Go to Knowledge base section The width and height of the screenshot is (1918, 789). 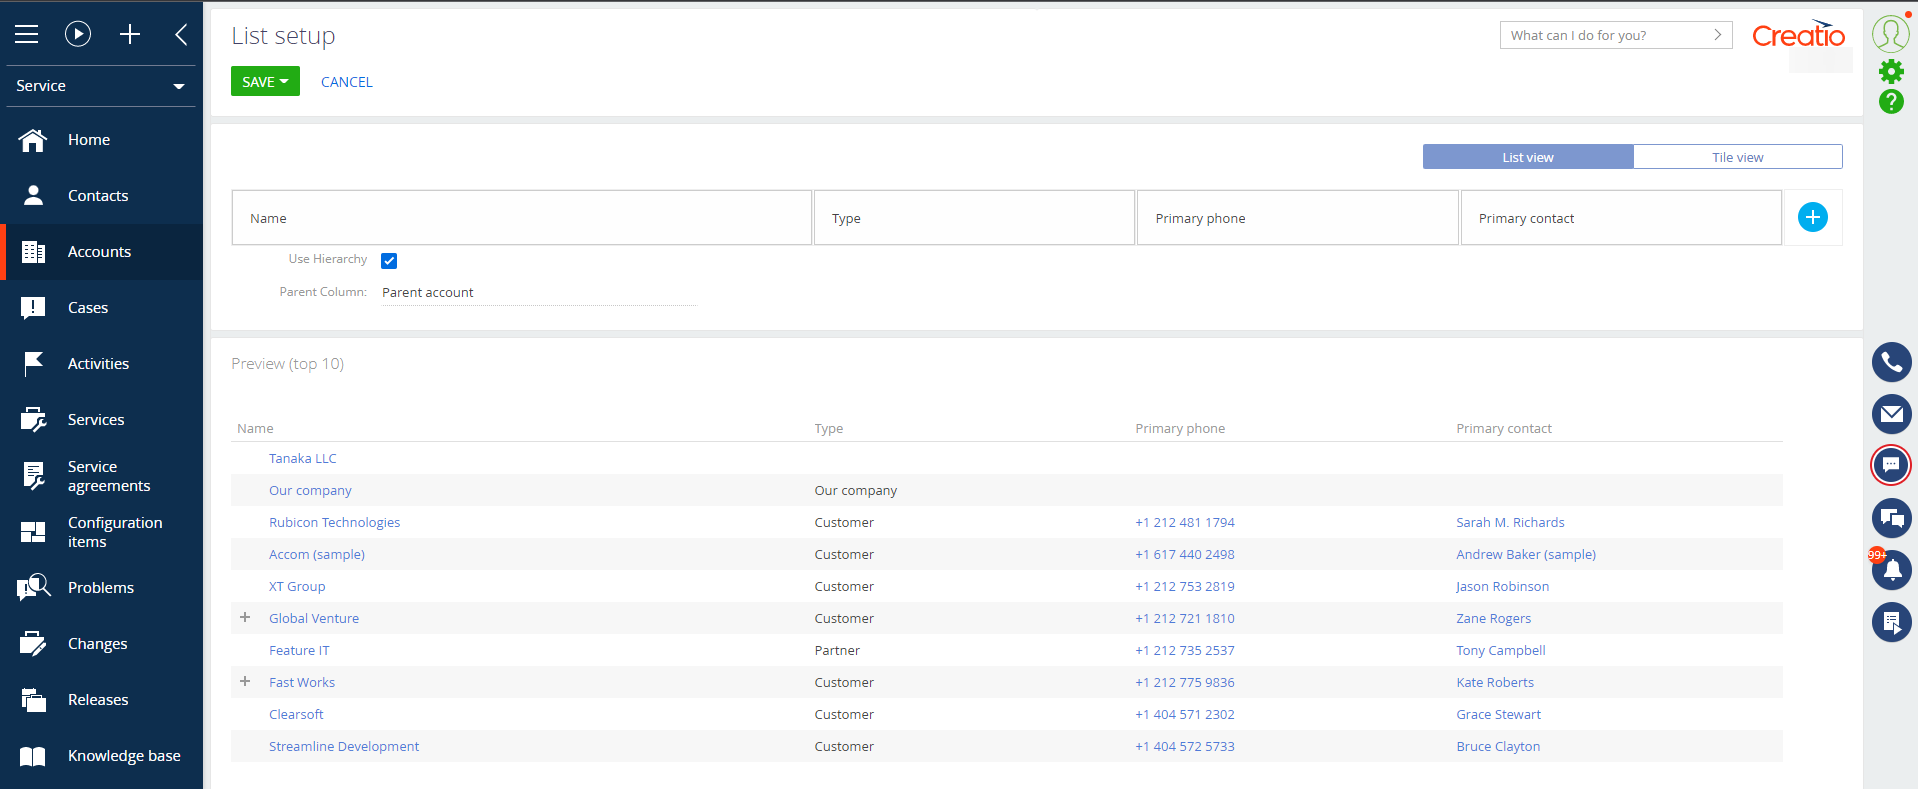click(124, 756)
